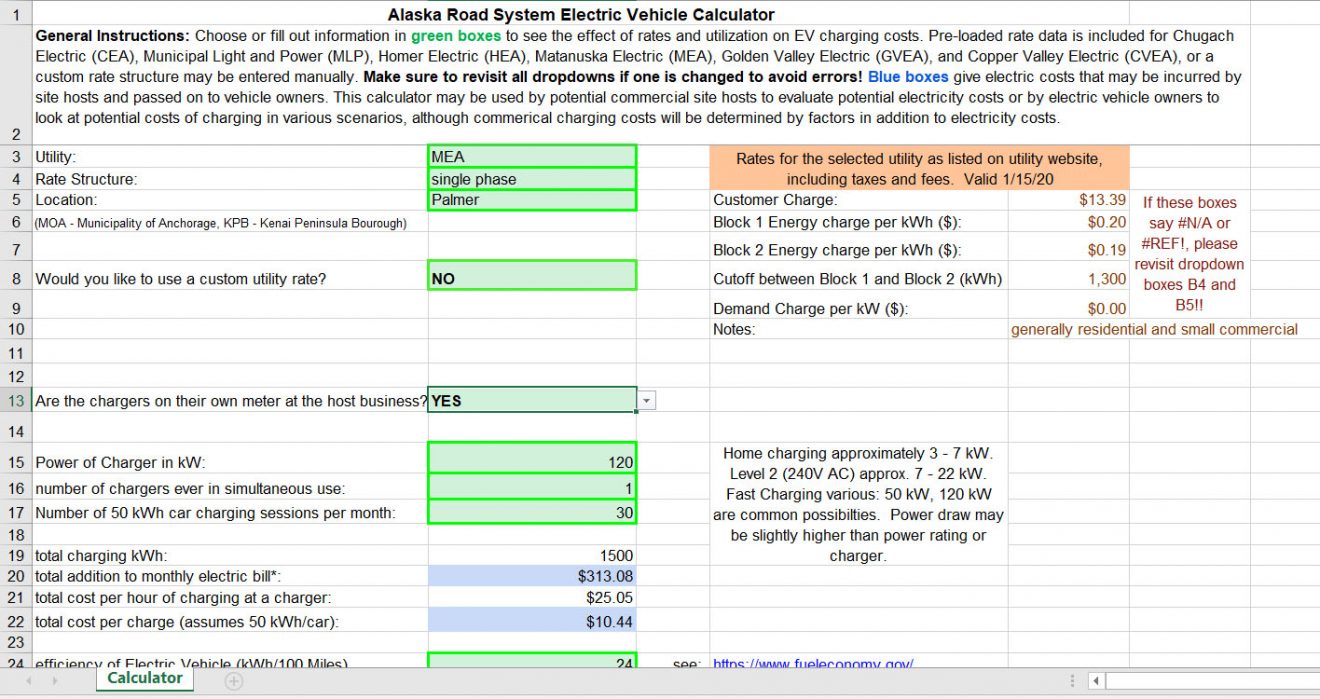
Task: Open the dropdown arrow beside cell YES
Action: tap(646, 401)
